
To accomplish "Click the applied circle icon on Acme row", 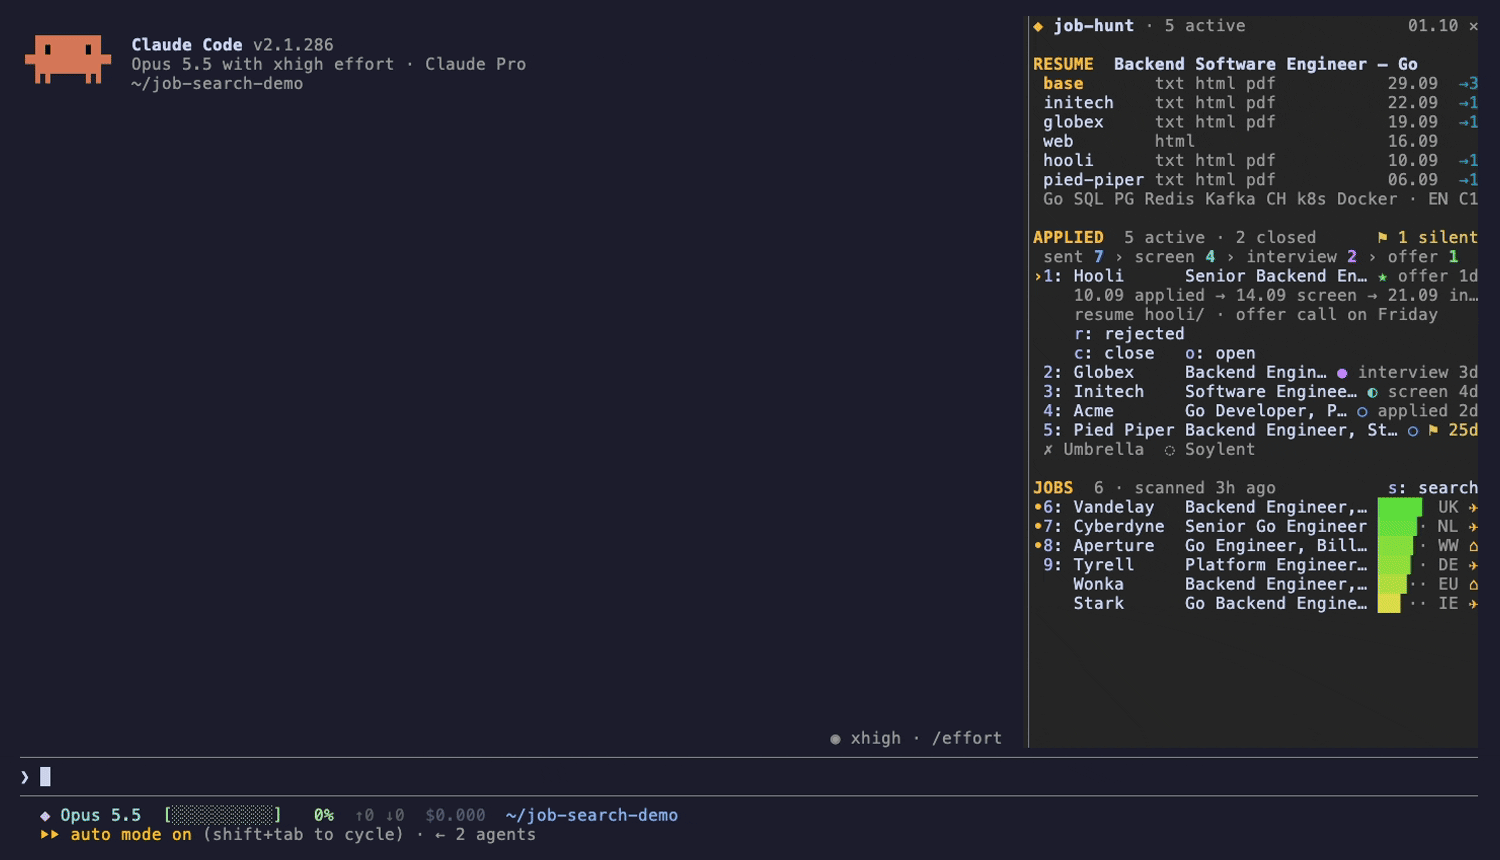I will point(1362,411).
